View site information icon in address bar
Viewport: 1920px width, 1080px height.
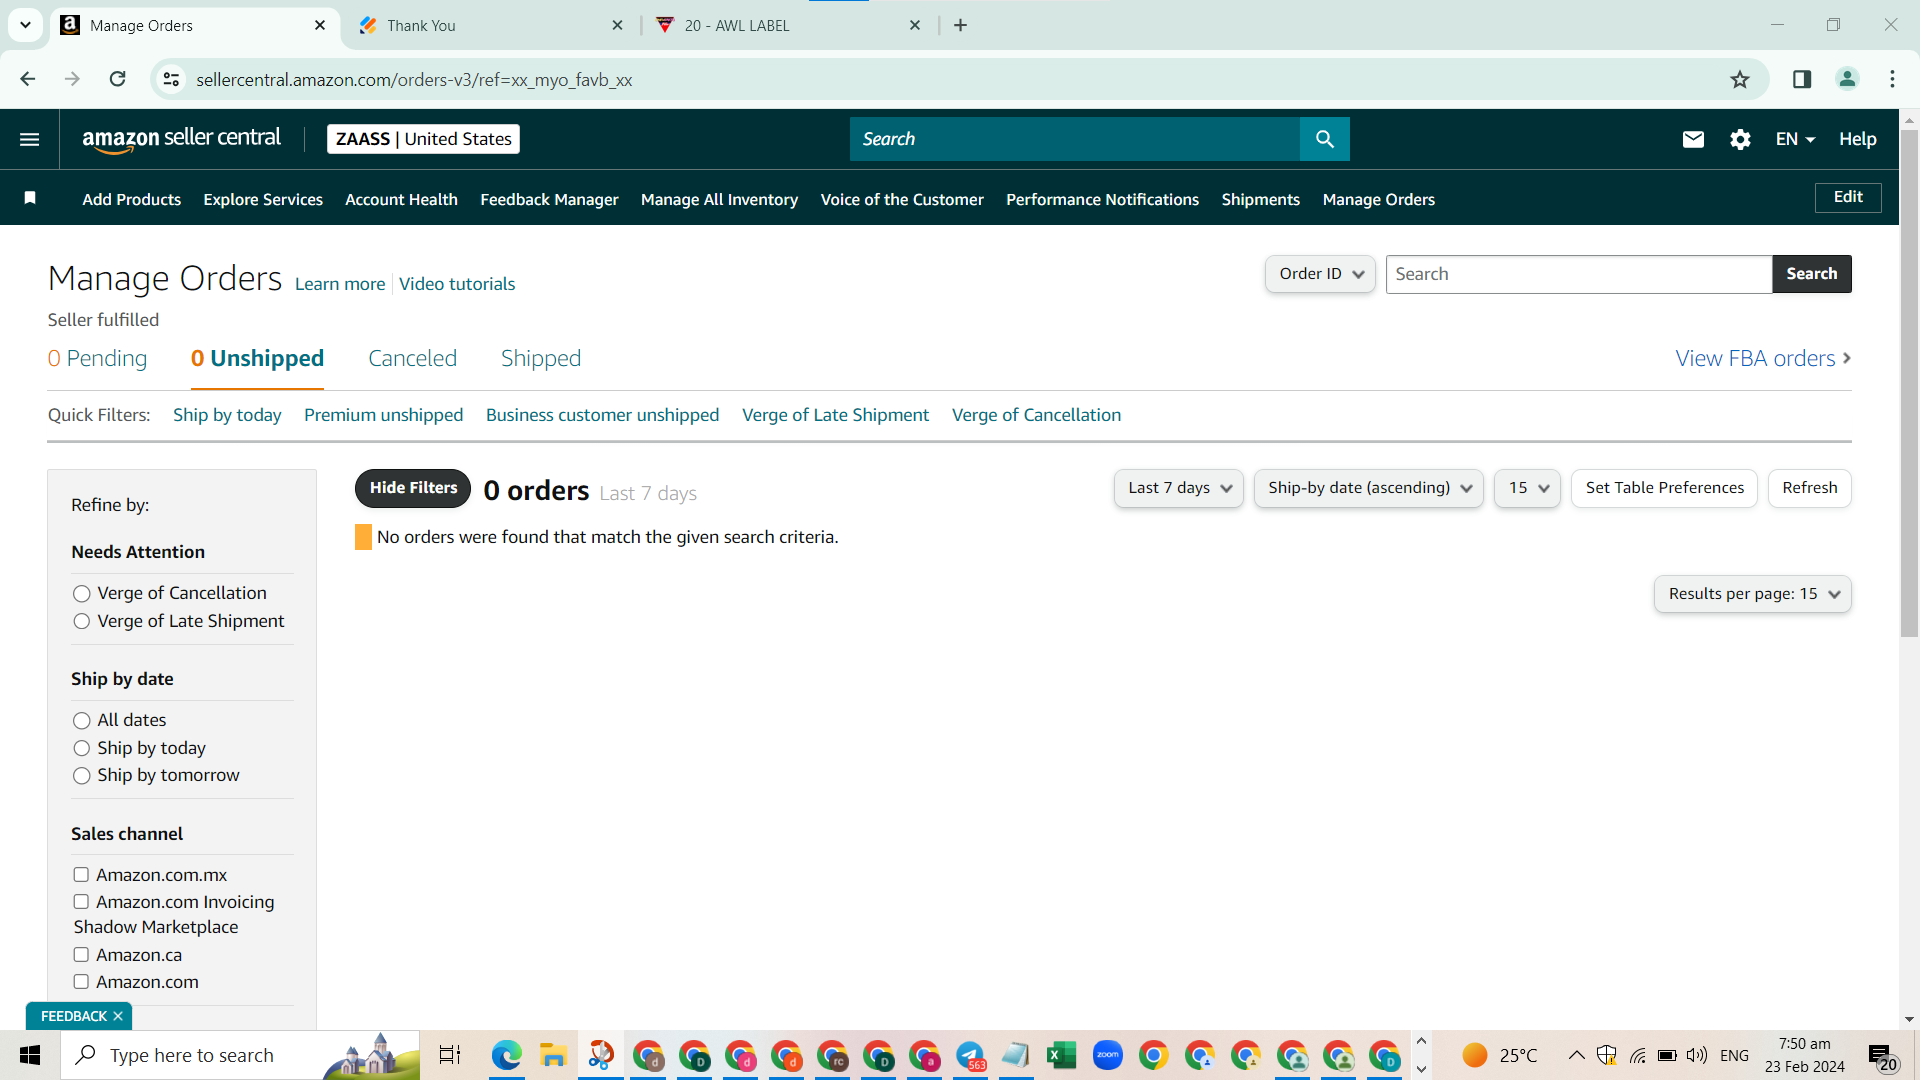pos(172,79)
